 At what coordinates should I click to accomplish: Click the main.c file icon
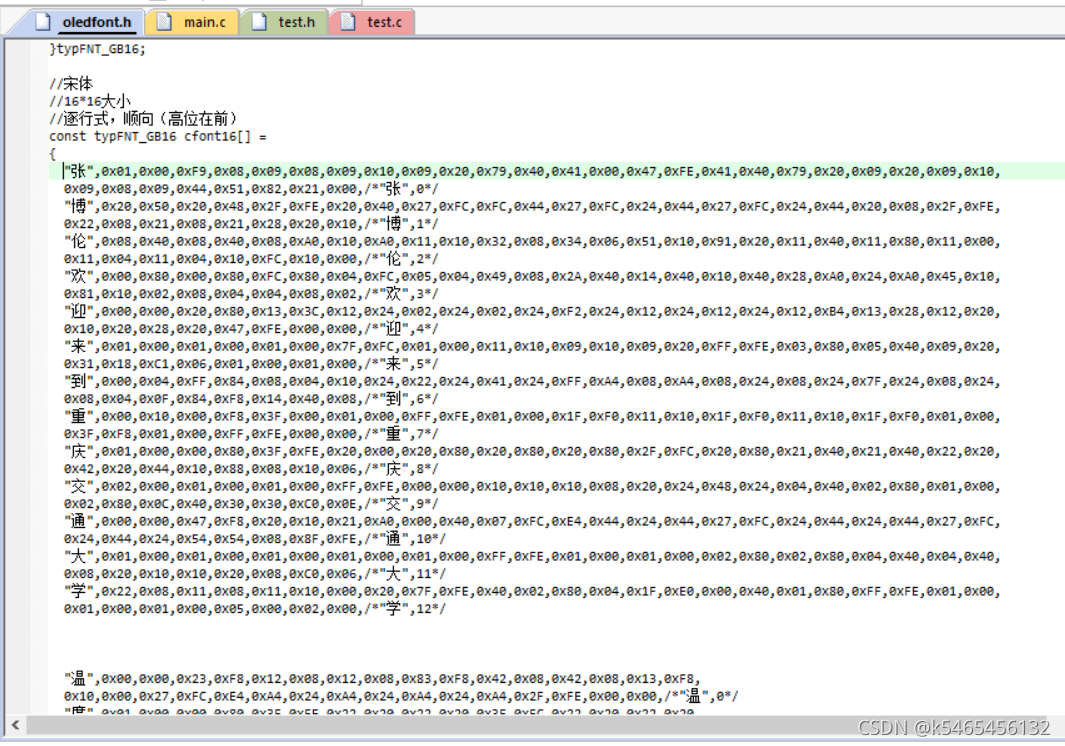(x=164, y=22)
